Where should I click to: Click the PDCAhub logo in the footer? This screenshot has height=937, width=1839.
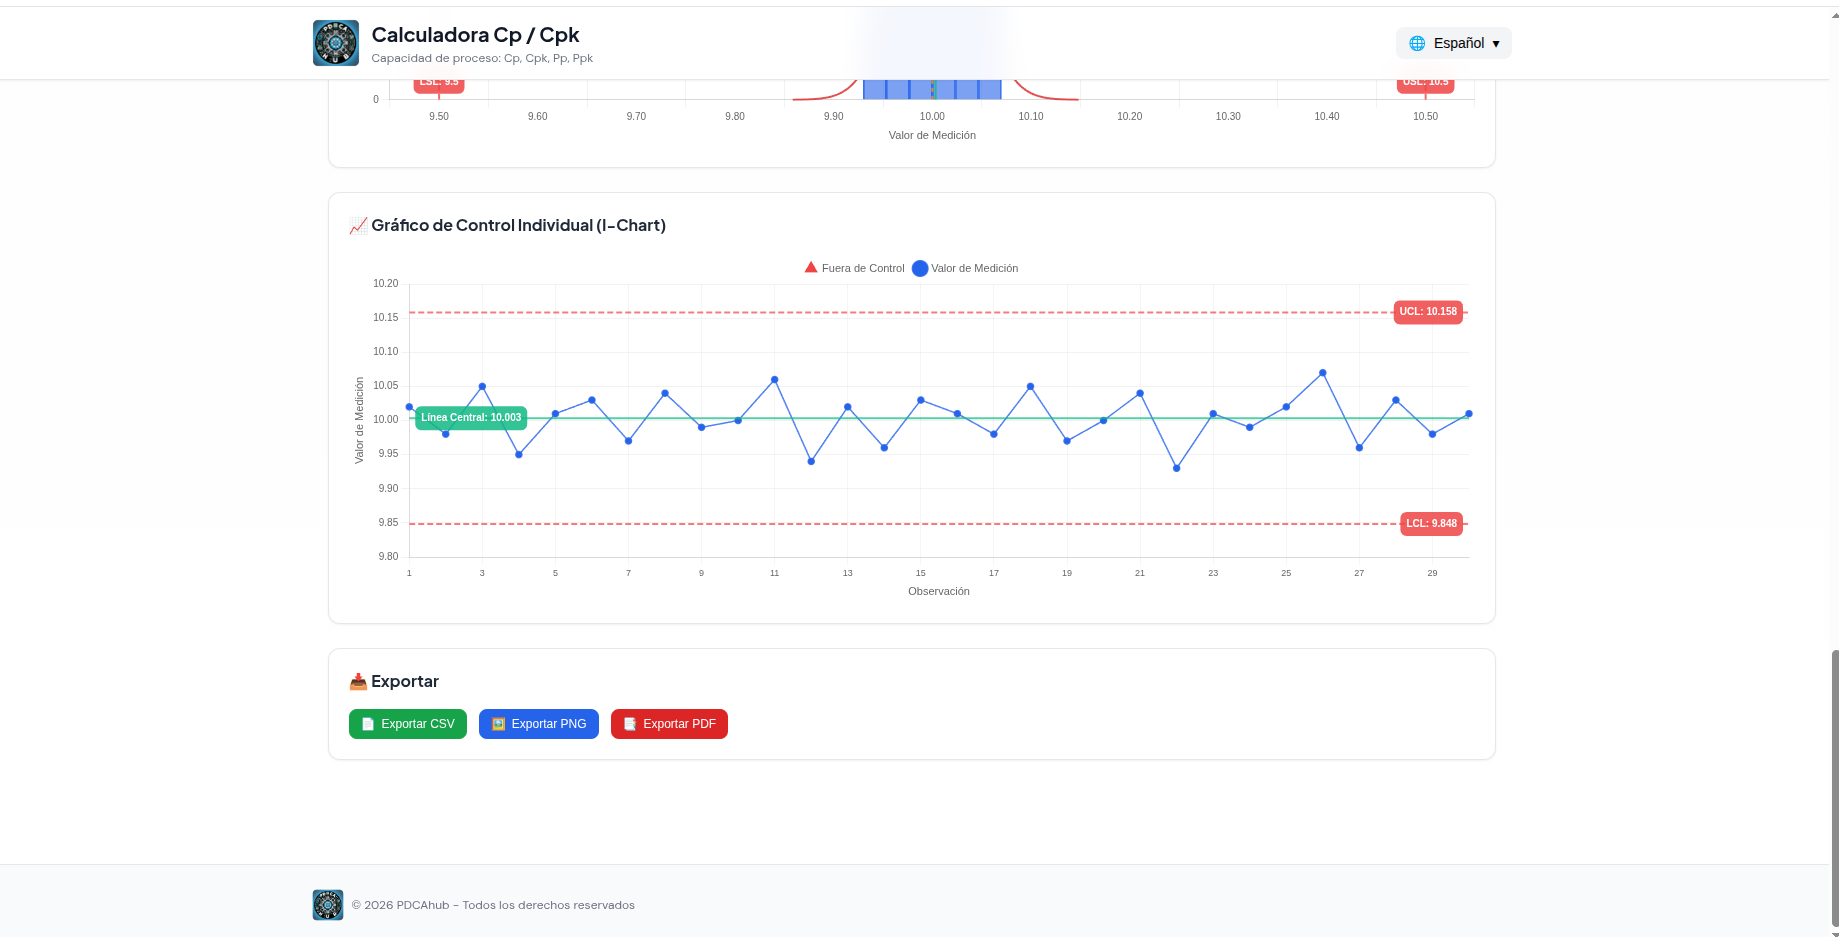(x=328, y=905)
